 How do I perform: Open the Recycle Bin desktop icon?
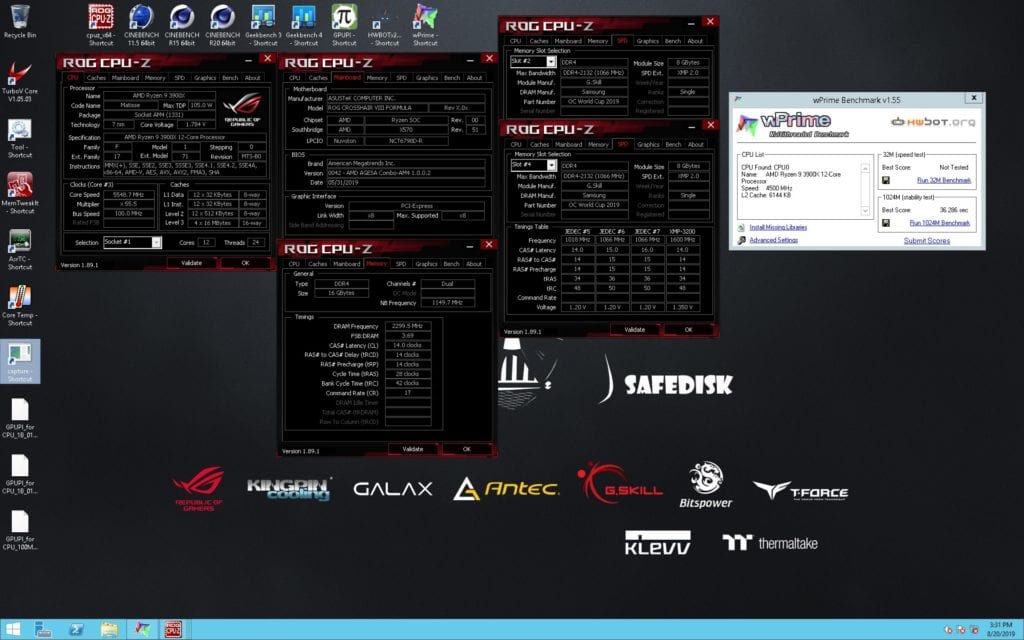click(x=20, y=22)
